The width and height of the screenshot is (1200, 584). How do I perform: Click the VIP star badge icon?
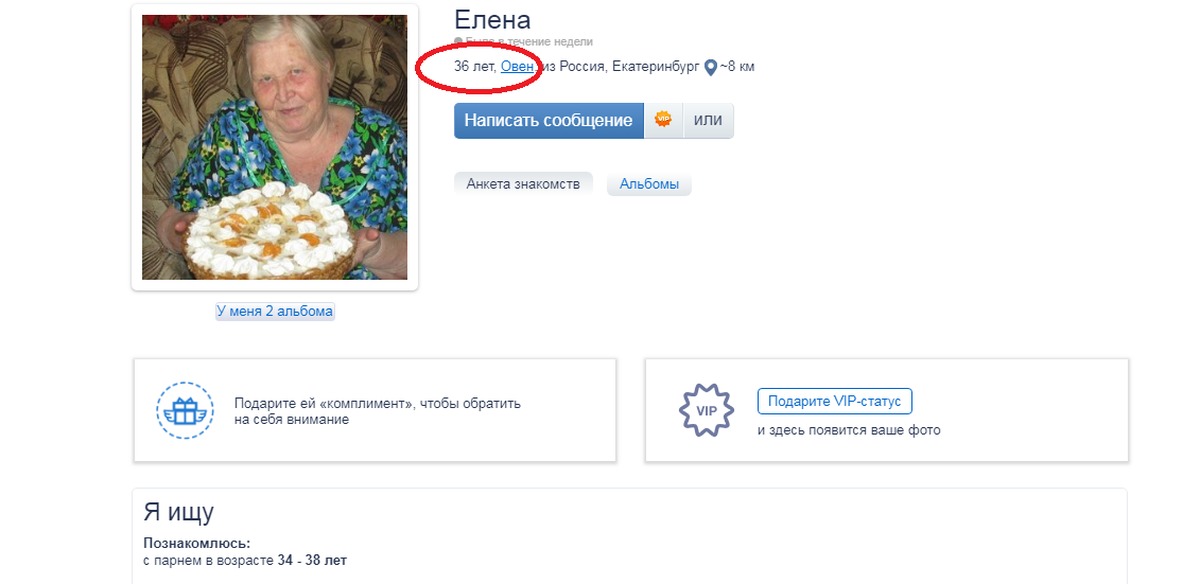(706, 410)
